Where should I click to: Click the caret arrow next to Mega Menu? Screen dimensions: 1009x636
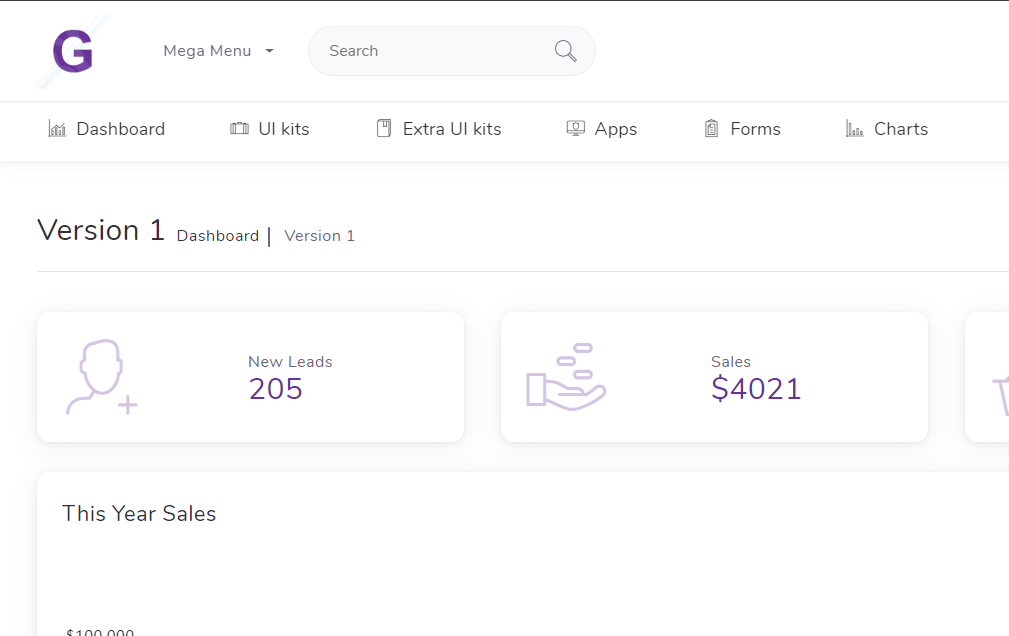(x=269, y=51)
